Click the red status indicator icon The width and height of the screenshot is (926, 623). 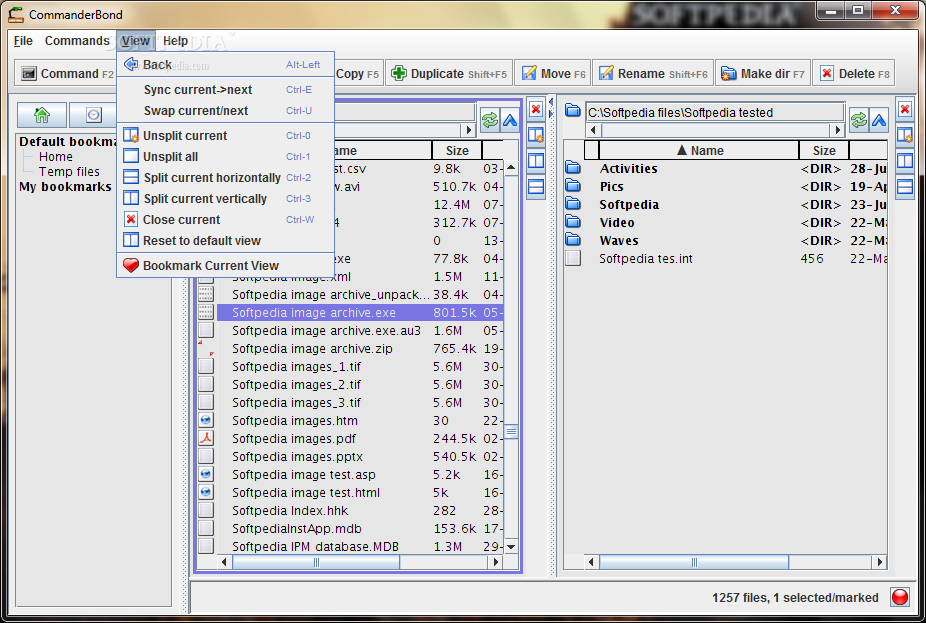pos(900,597)
